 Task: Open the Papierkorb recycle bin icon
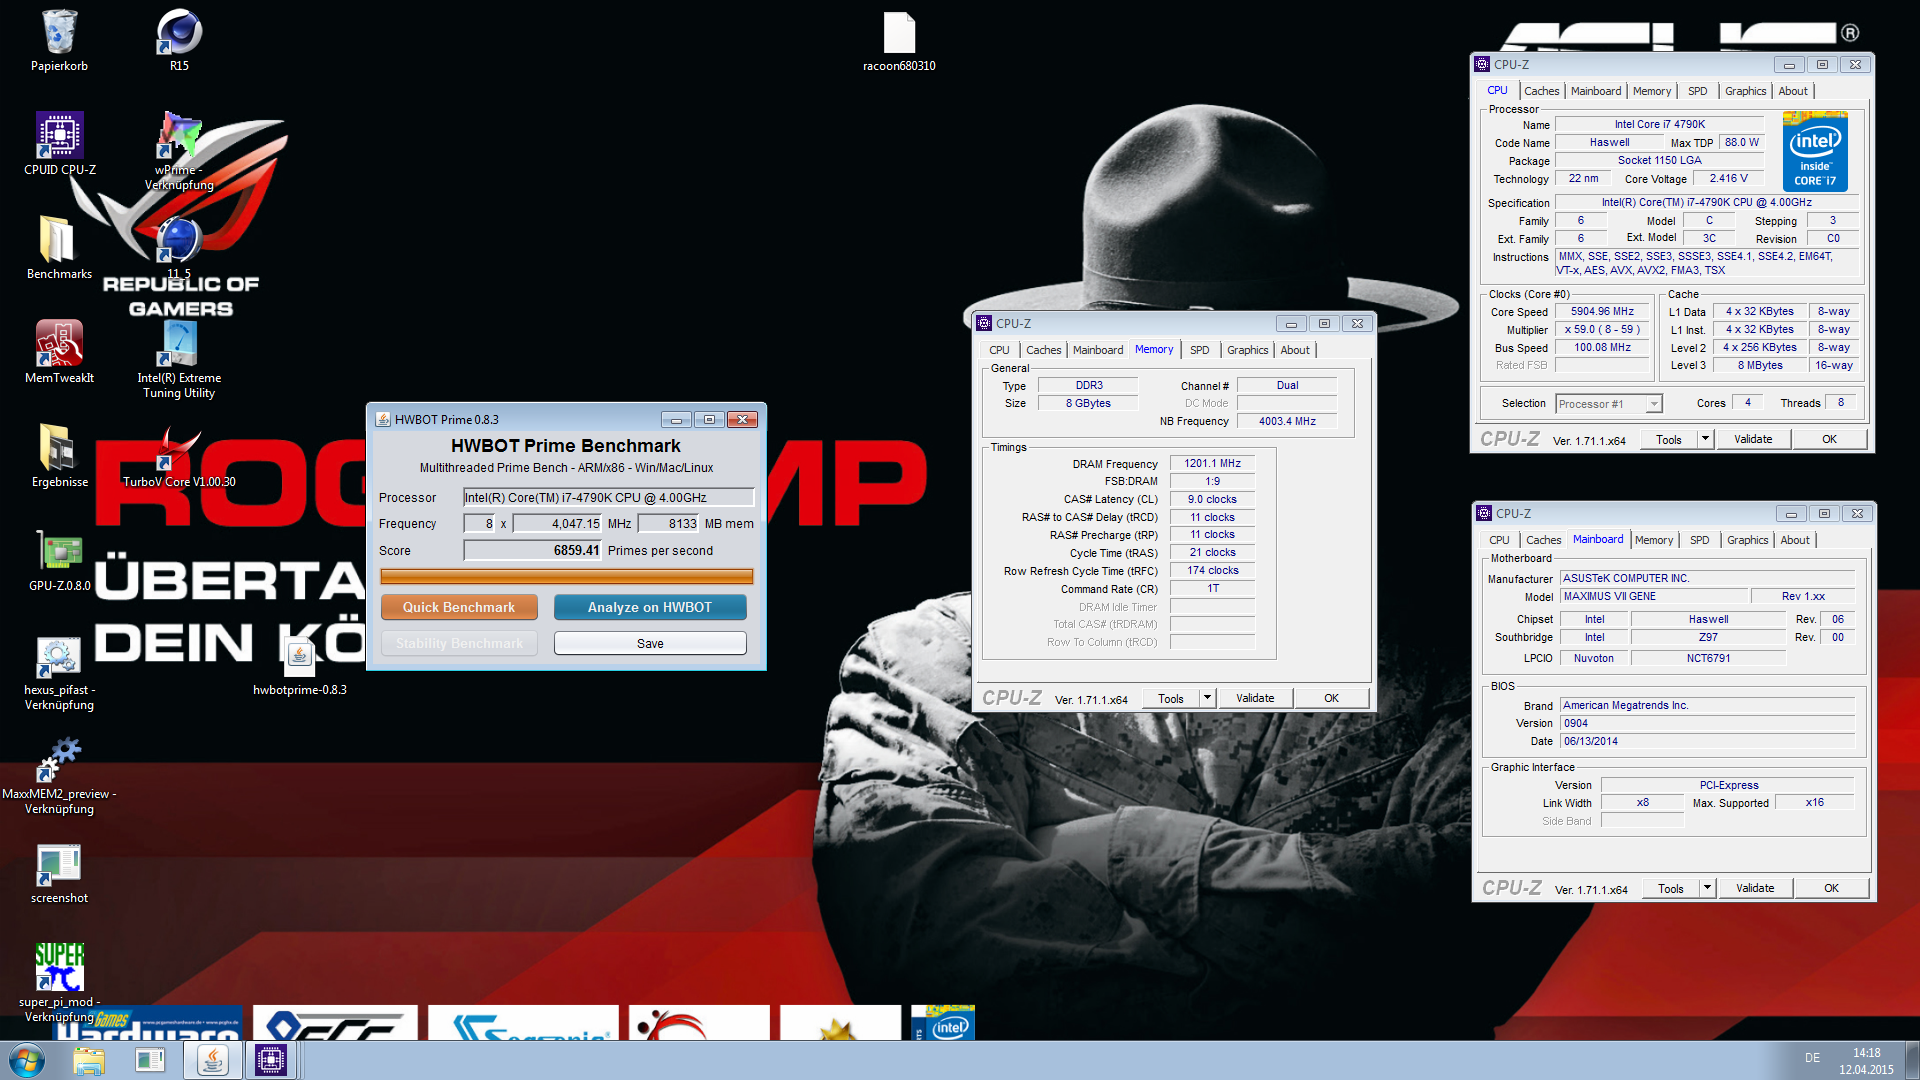[x=59, y=41]
